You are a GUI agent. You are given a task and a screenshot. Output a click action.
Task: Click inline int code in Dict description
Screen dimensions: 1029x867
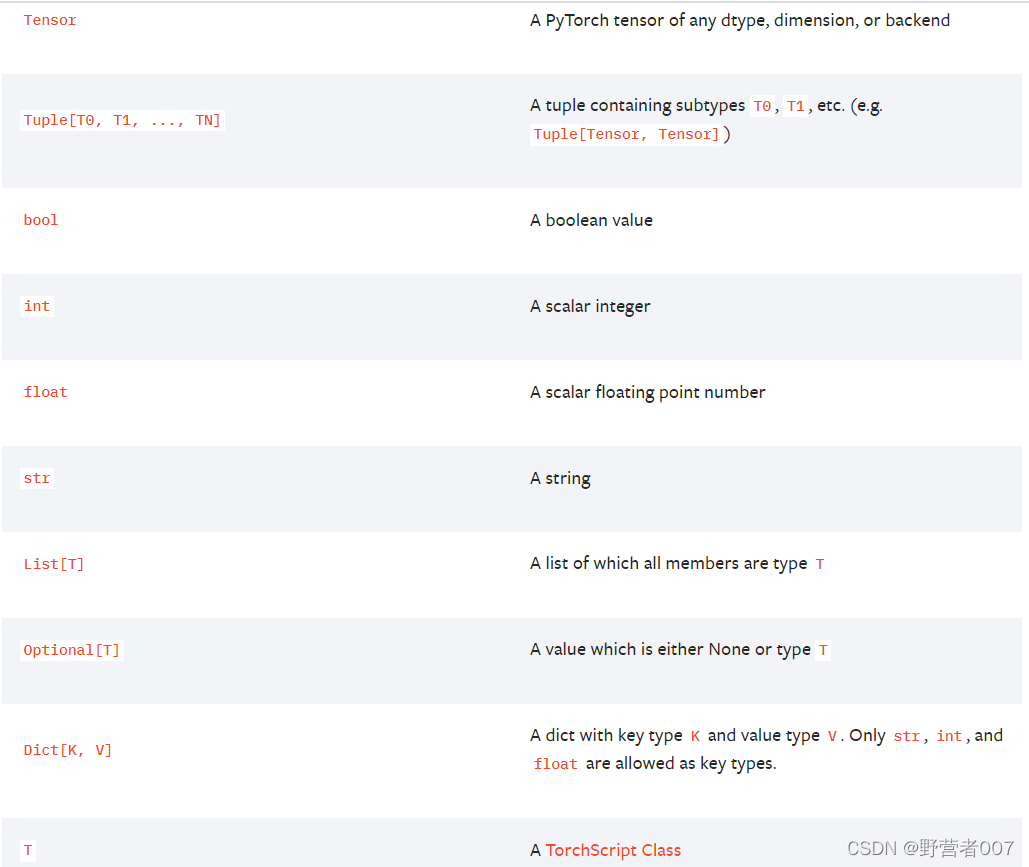tap(949, 736)
